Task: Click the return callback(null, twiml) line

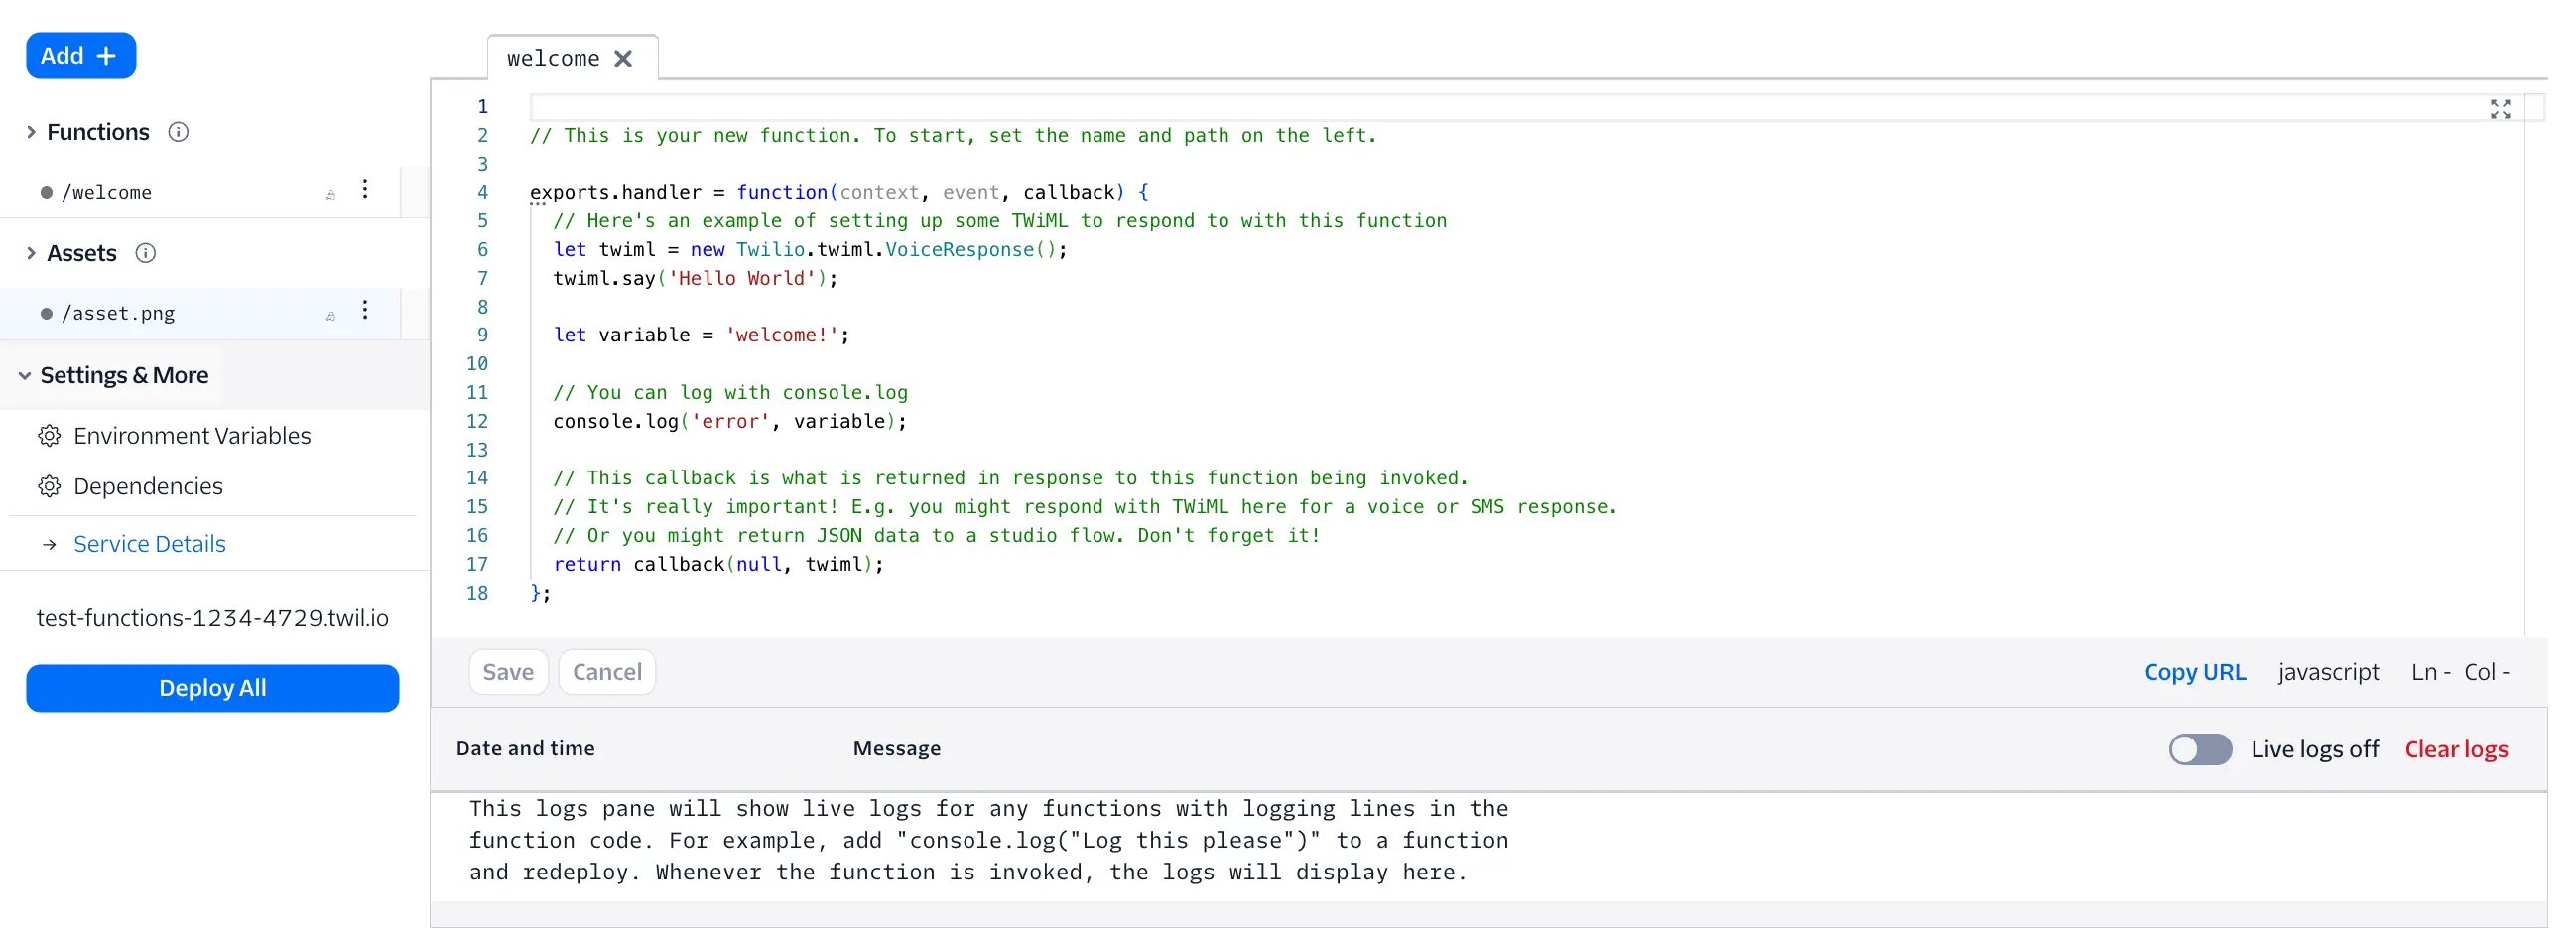Action: (x=718, y=565)
